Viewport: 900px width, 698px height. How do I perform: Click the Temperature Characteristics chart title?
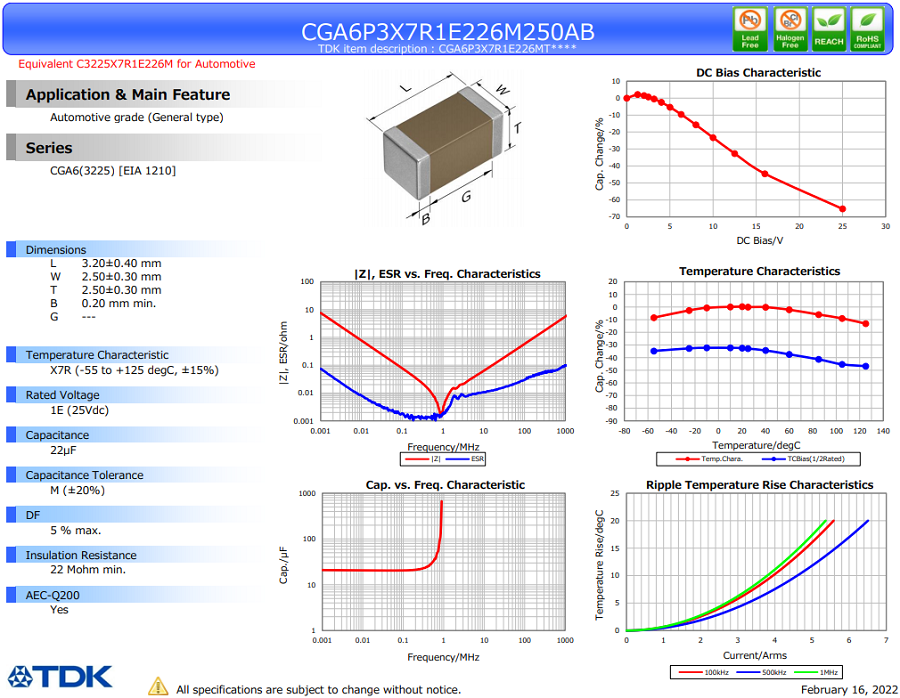click(759, 272)
